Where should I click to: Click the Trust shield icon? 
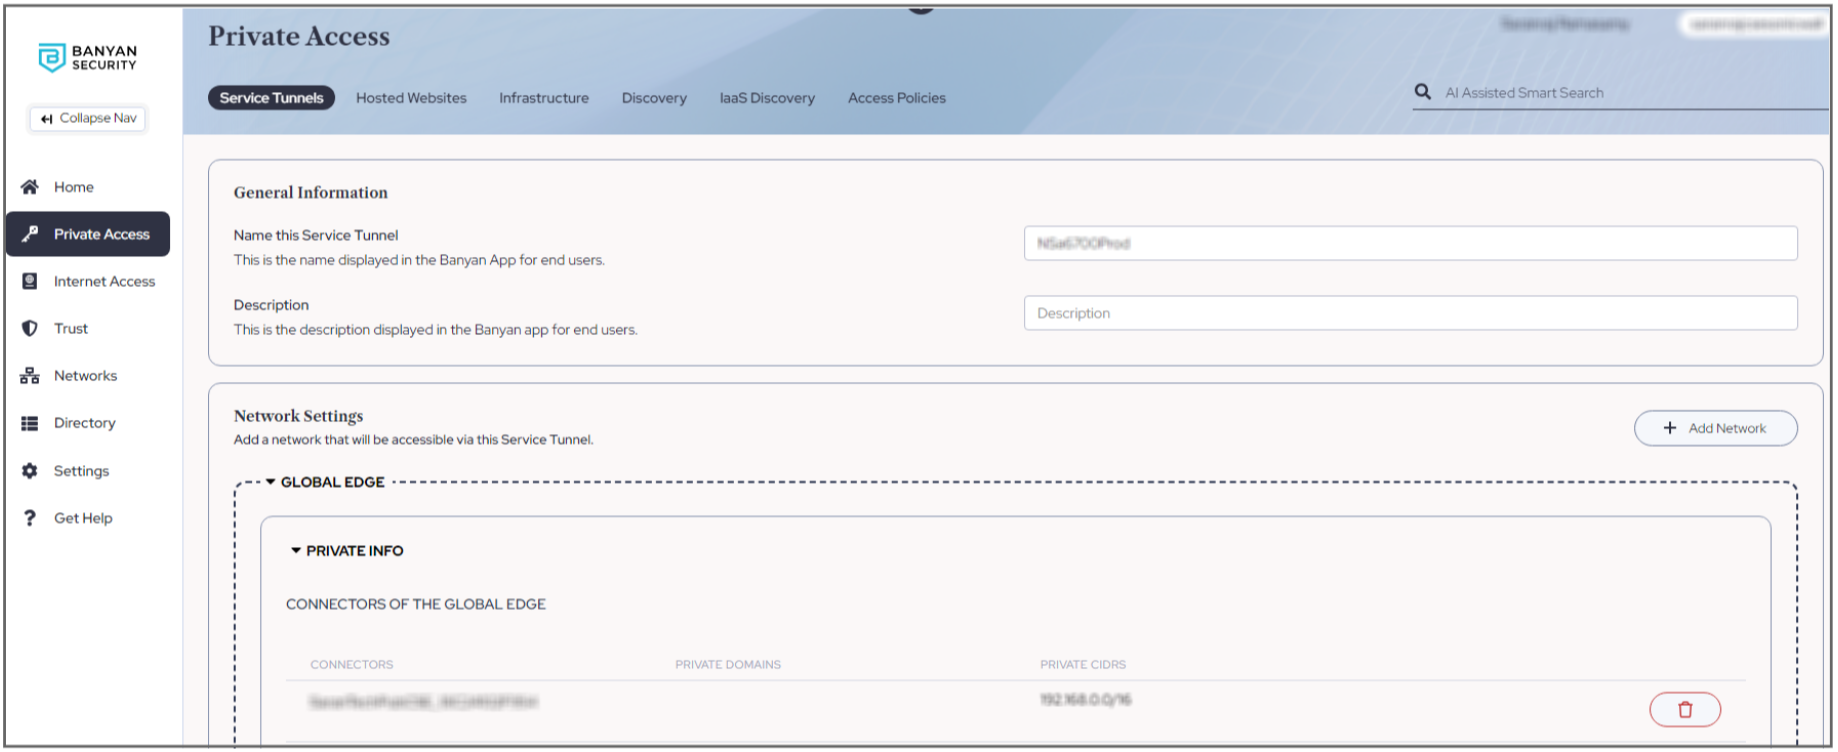[x=30, y=328]
